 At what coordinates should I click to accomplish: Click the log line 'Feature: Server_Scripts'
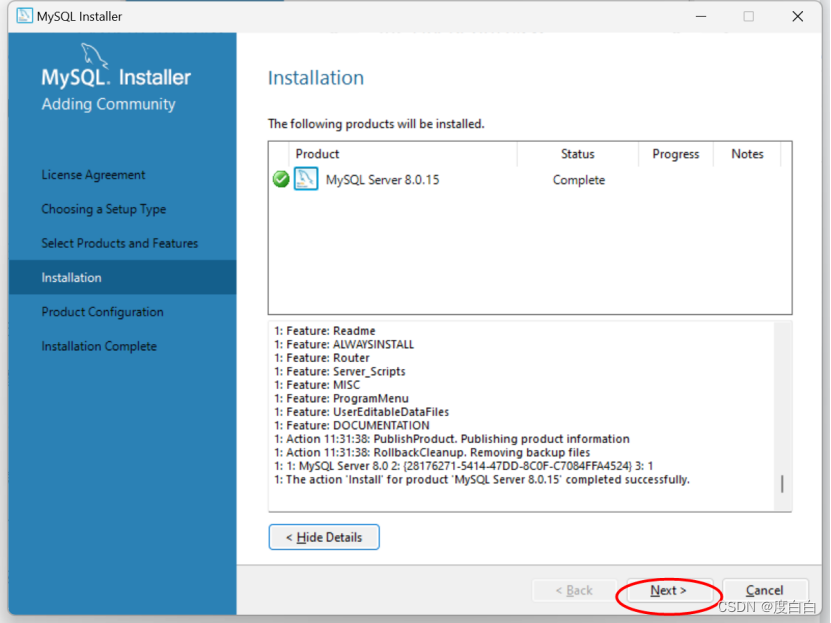point(340,371)
